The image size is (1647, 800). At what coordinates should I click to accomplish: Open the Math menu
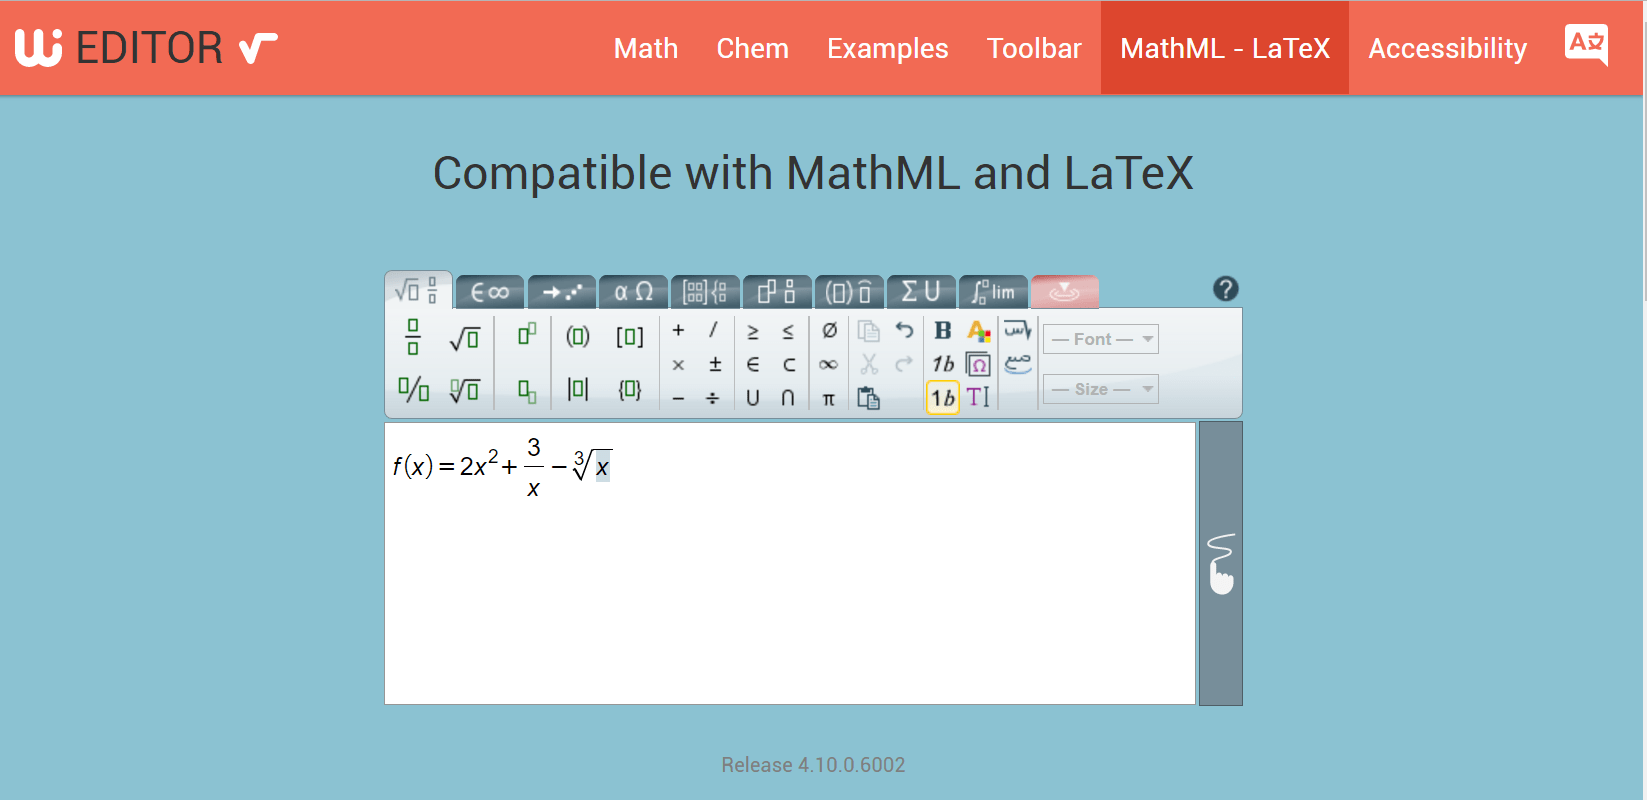click(x=646, y=48)
